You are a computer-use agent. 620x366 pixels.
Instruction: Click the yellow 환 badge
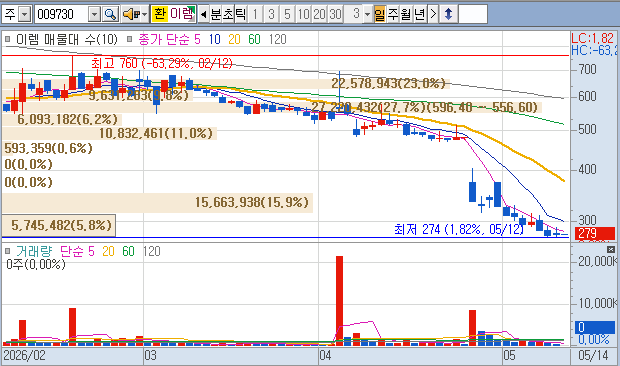pos(159,14)
